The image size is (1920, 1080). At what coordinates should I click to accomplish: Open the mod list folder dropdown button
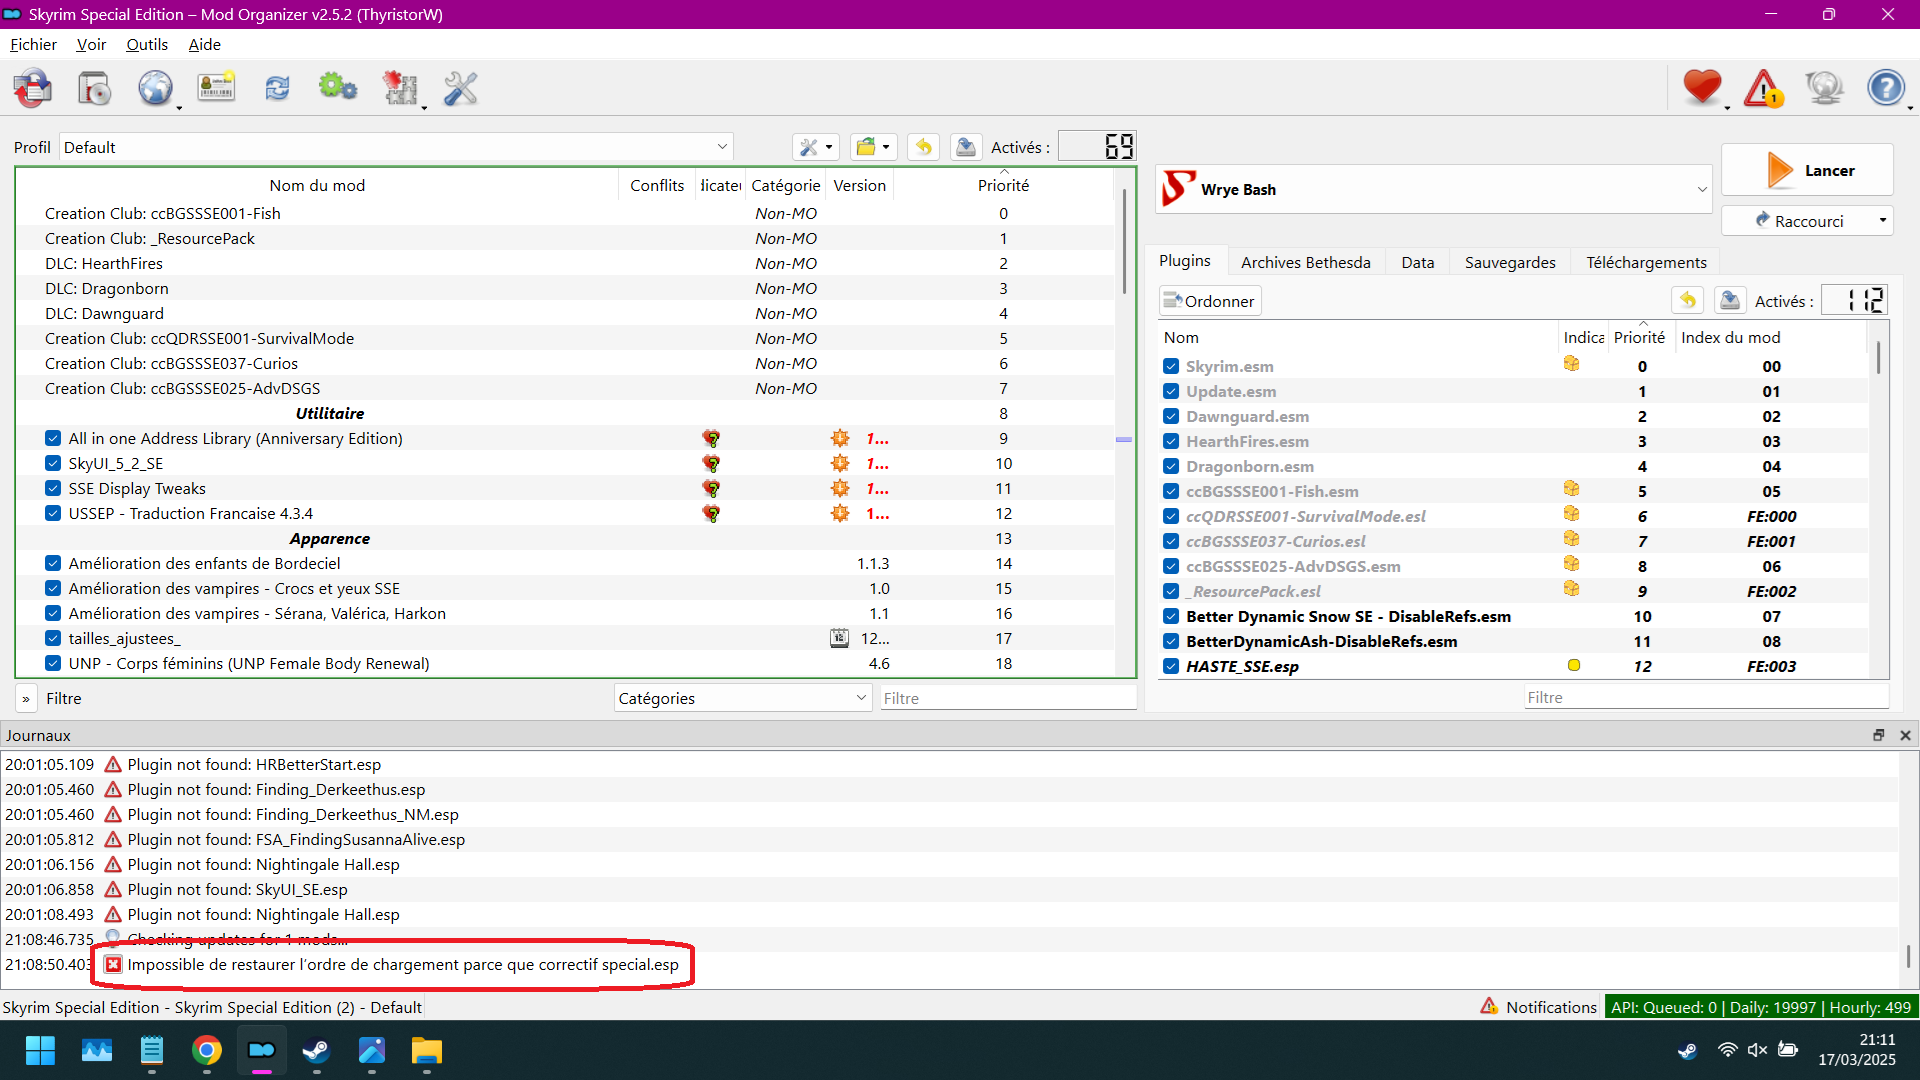coord(873,147)
